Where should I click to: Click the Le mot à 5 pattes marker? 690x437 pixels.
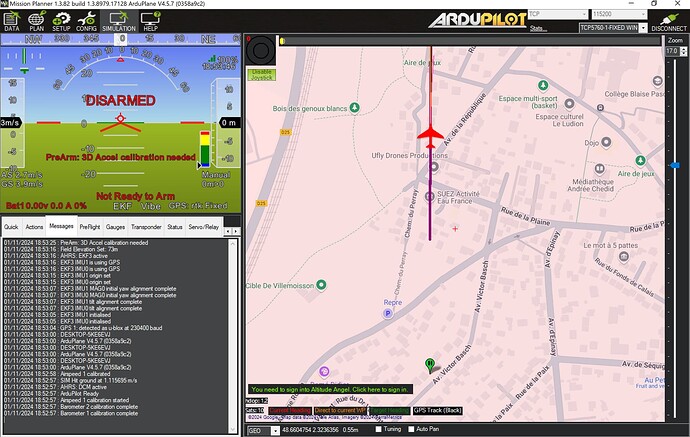[x=624, y=256]
